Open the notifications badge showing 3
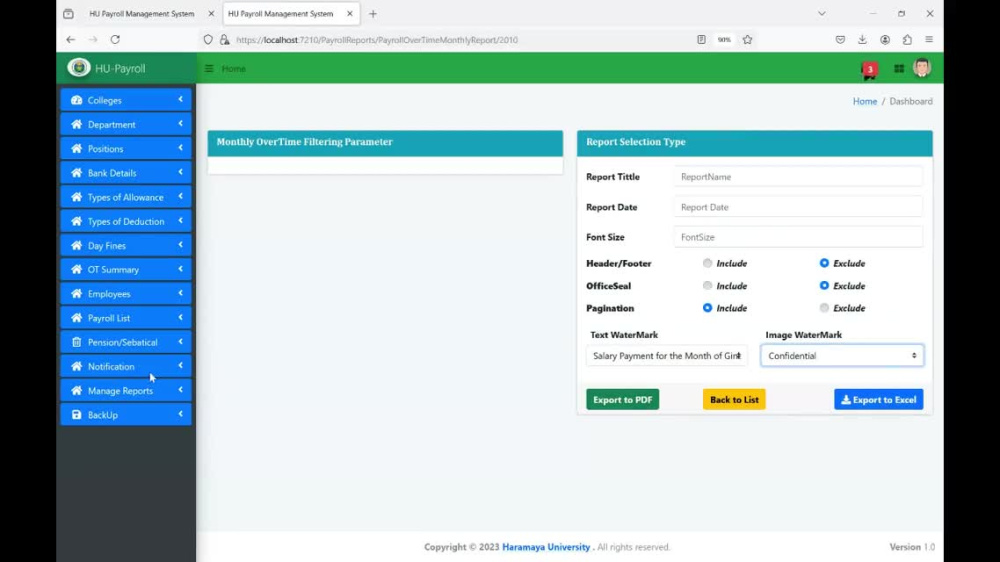 [x=869, y=69]
